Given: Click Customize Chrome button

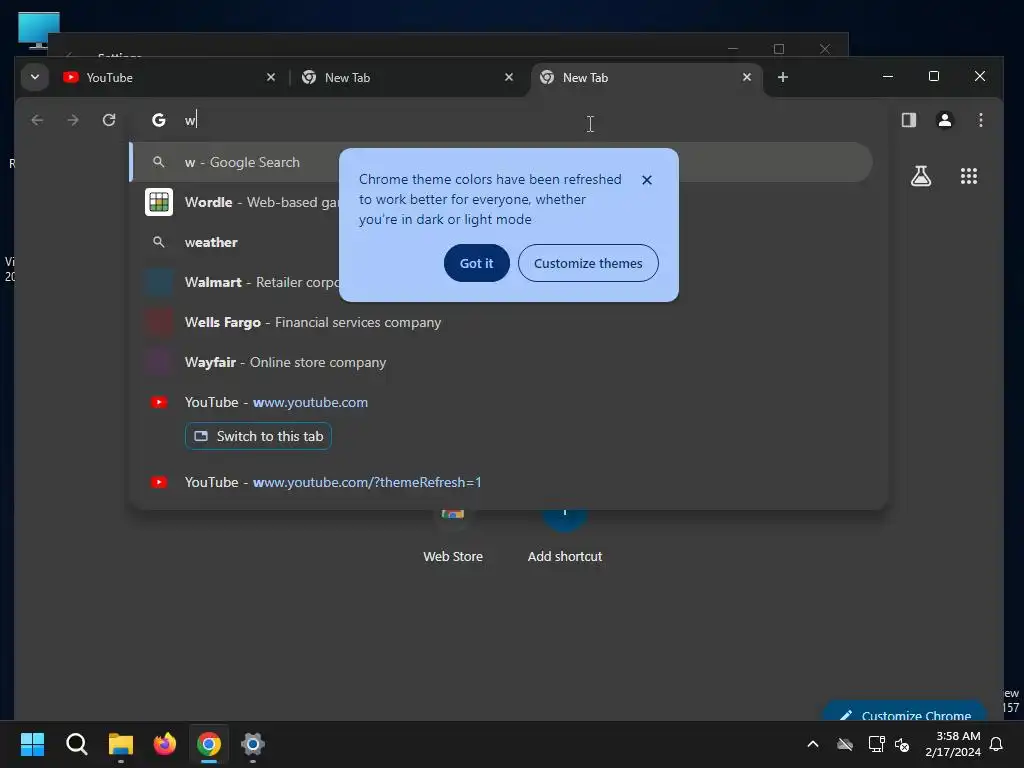Looking at the screenshot, I should click(905, 713).
